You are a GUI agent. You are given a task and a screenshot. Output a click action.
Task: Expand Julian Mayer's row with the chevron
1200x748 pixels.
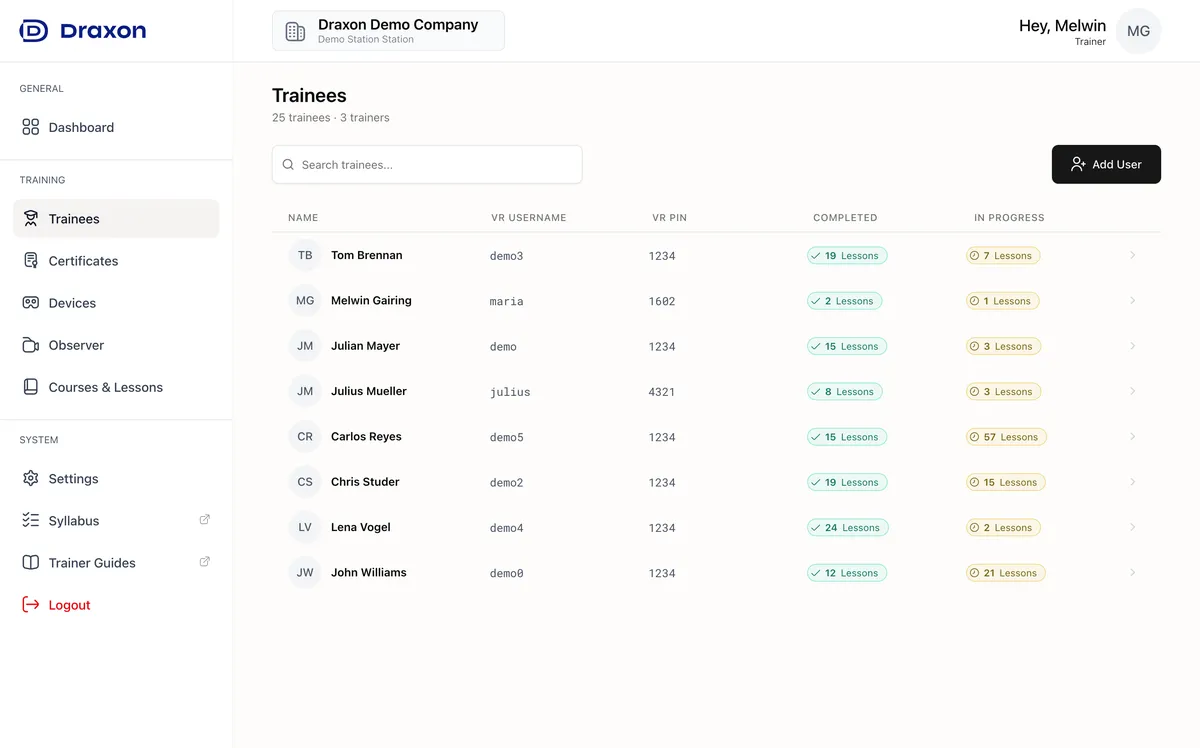(x=1132, y=346)
